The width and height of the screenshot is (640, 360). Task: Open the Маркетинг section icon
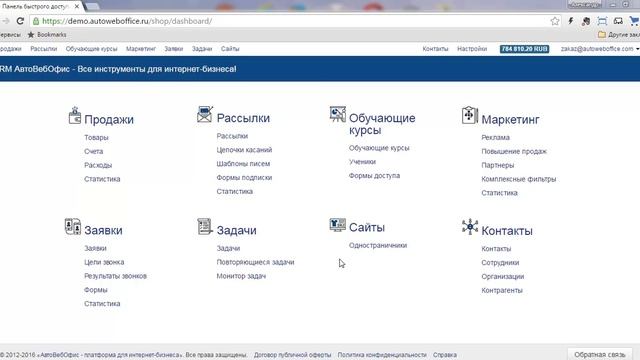click(470, 115)
